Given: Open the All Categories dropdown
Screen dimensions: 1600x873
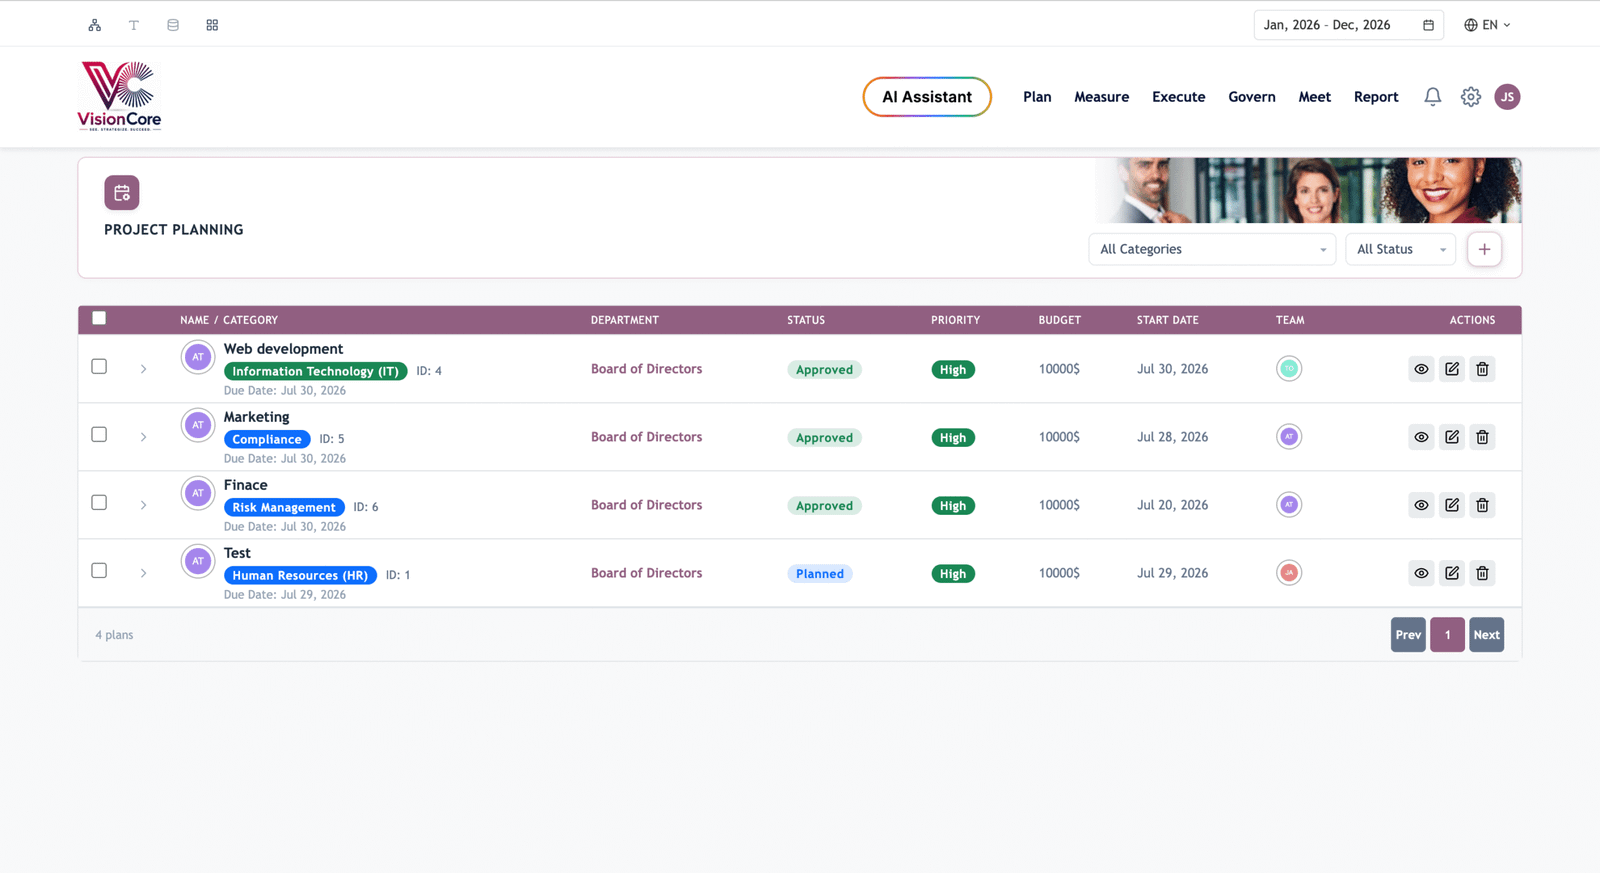Looking at the screenshot, I should 1212,249.
